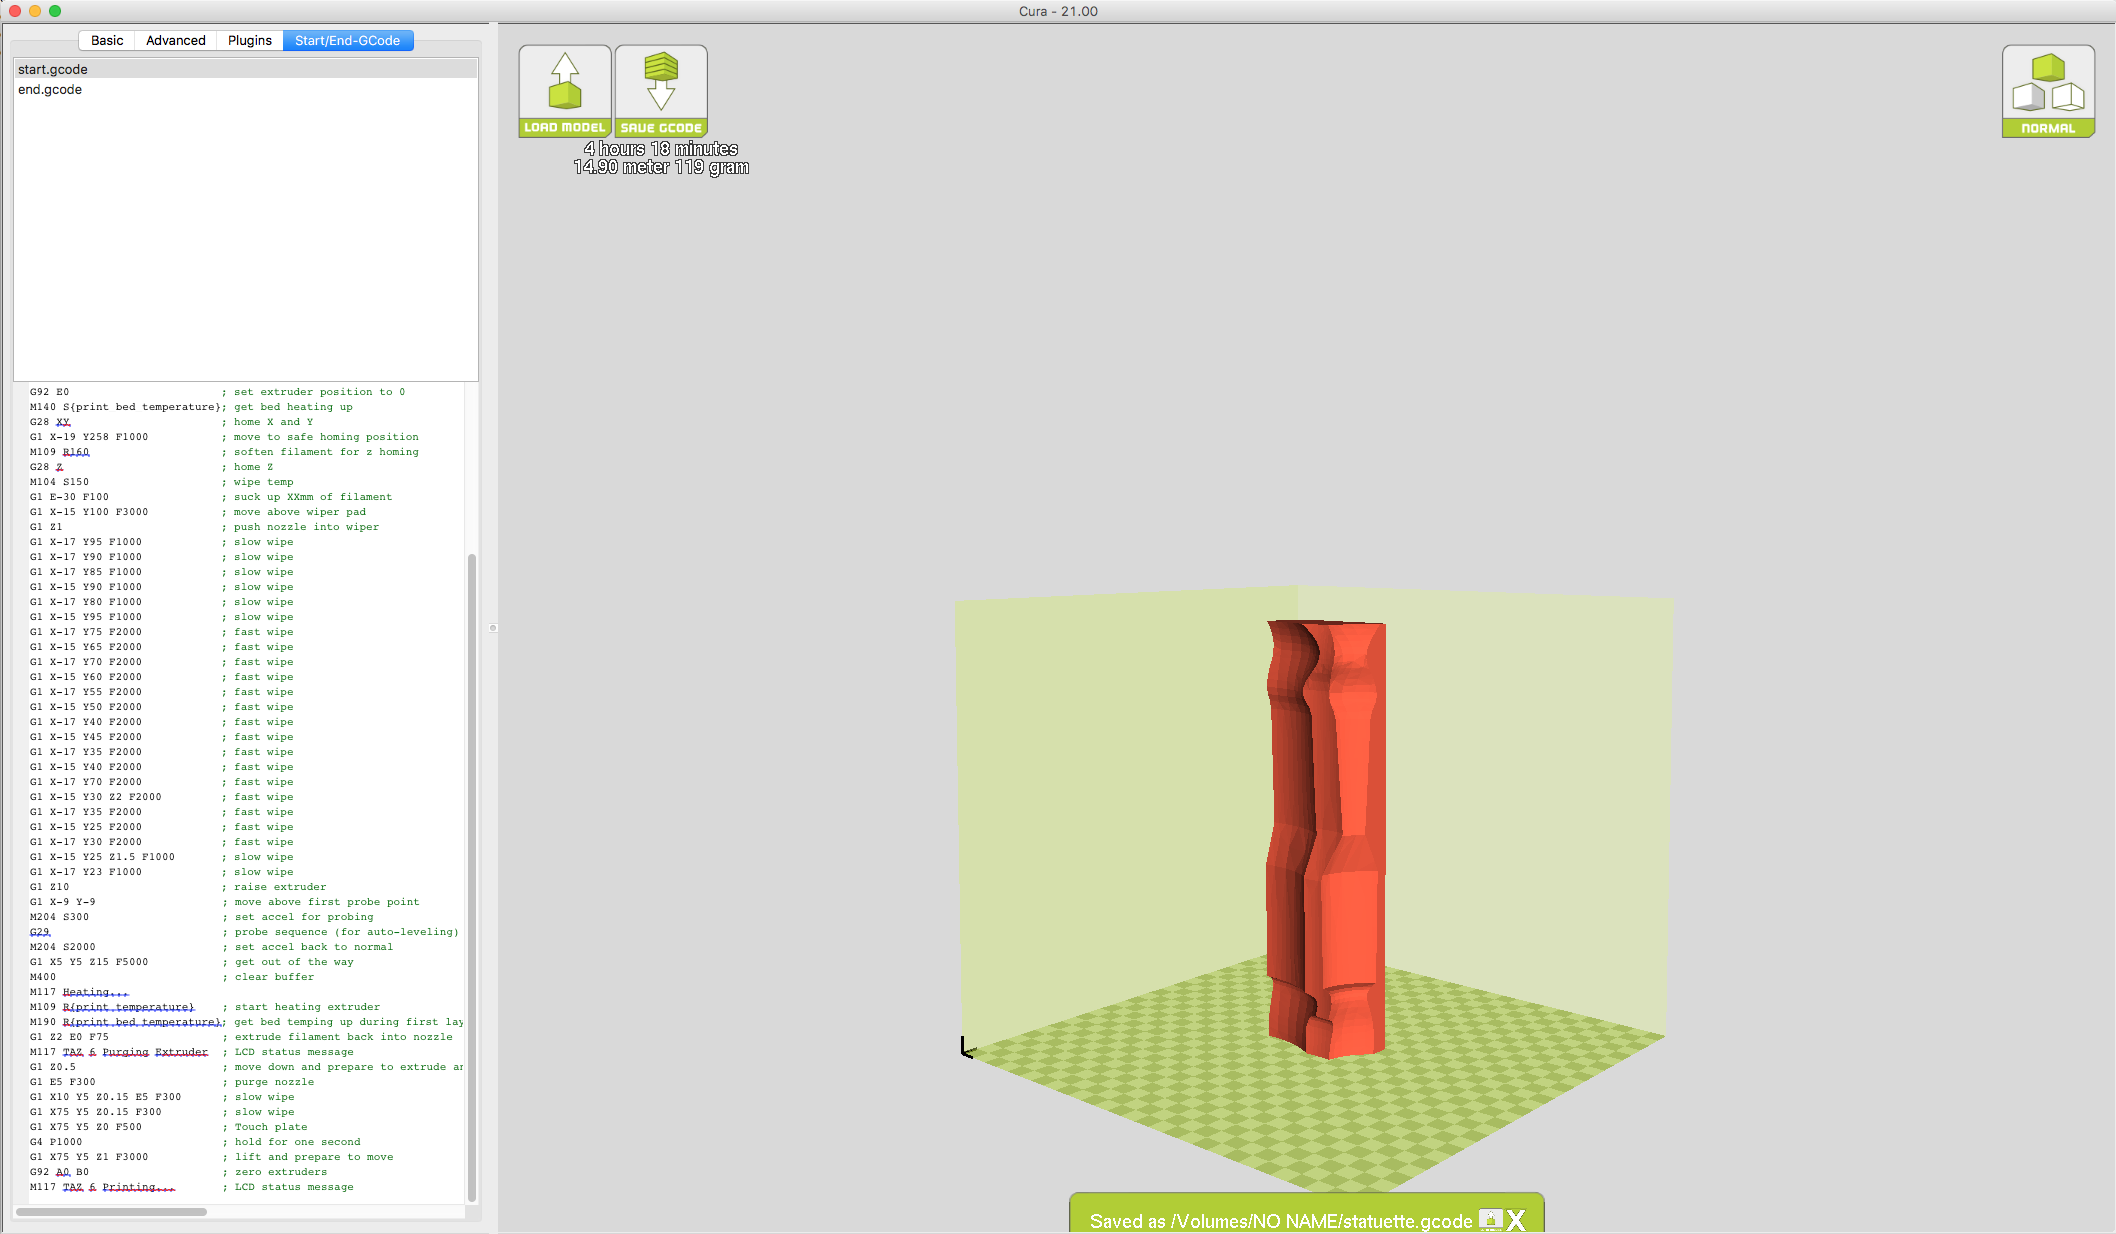Open the Advanced tab
The width and height of the screenshot is (2116, 1234).
click(x=175, y=40)
